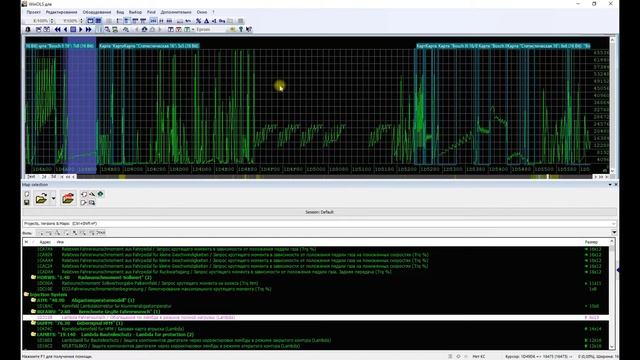Adjust the X zoom percentage stepper arrows
640x360 pixels.
pyautogui.click(x=52, y=20)
